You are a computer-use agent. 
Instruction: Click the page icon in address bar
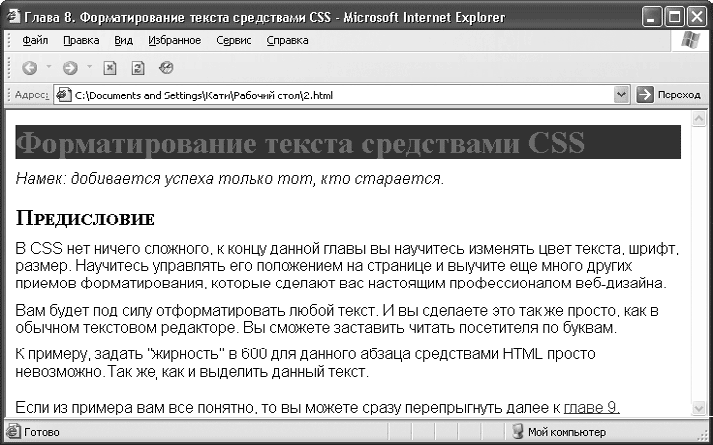pos(64,95)
